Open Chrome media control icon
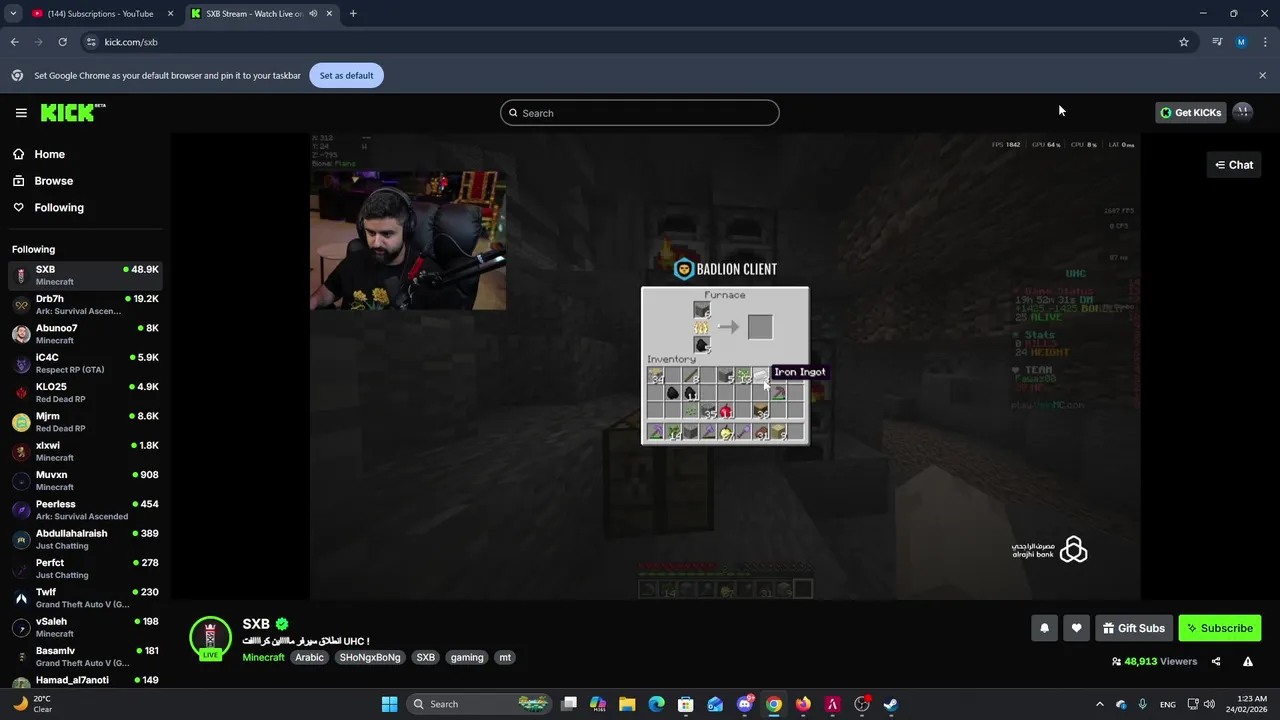Viewport: 1280px width, 720px height. pos(1217,42)
